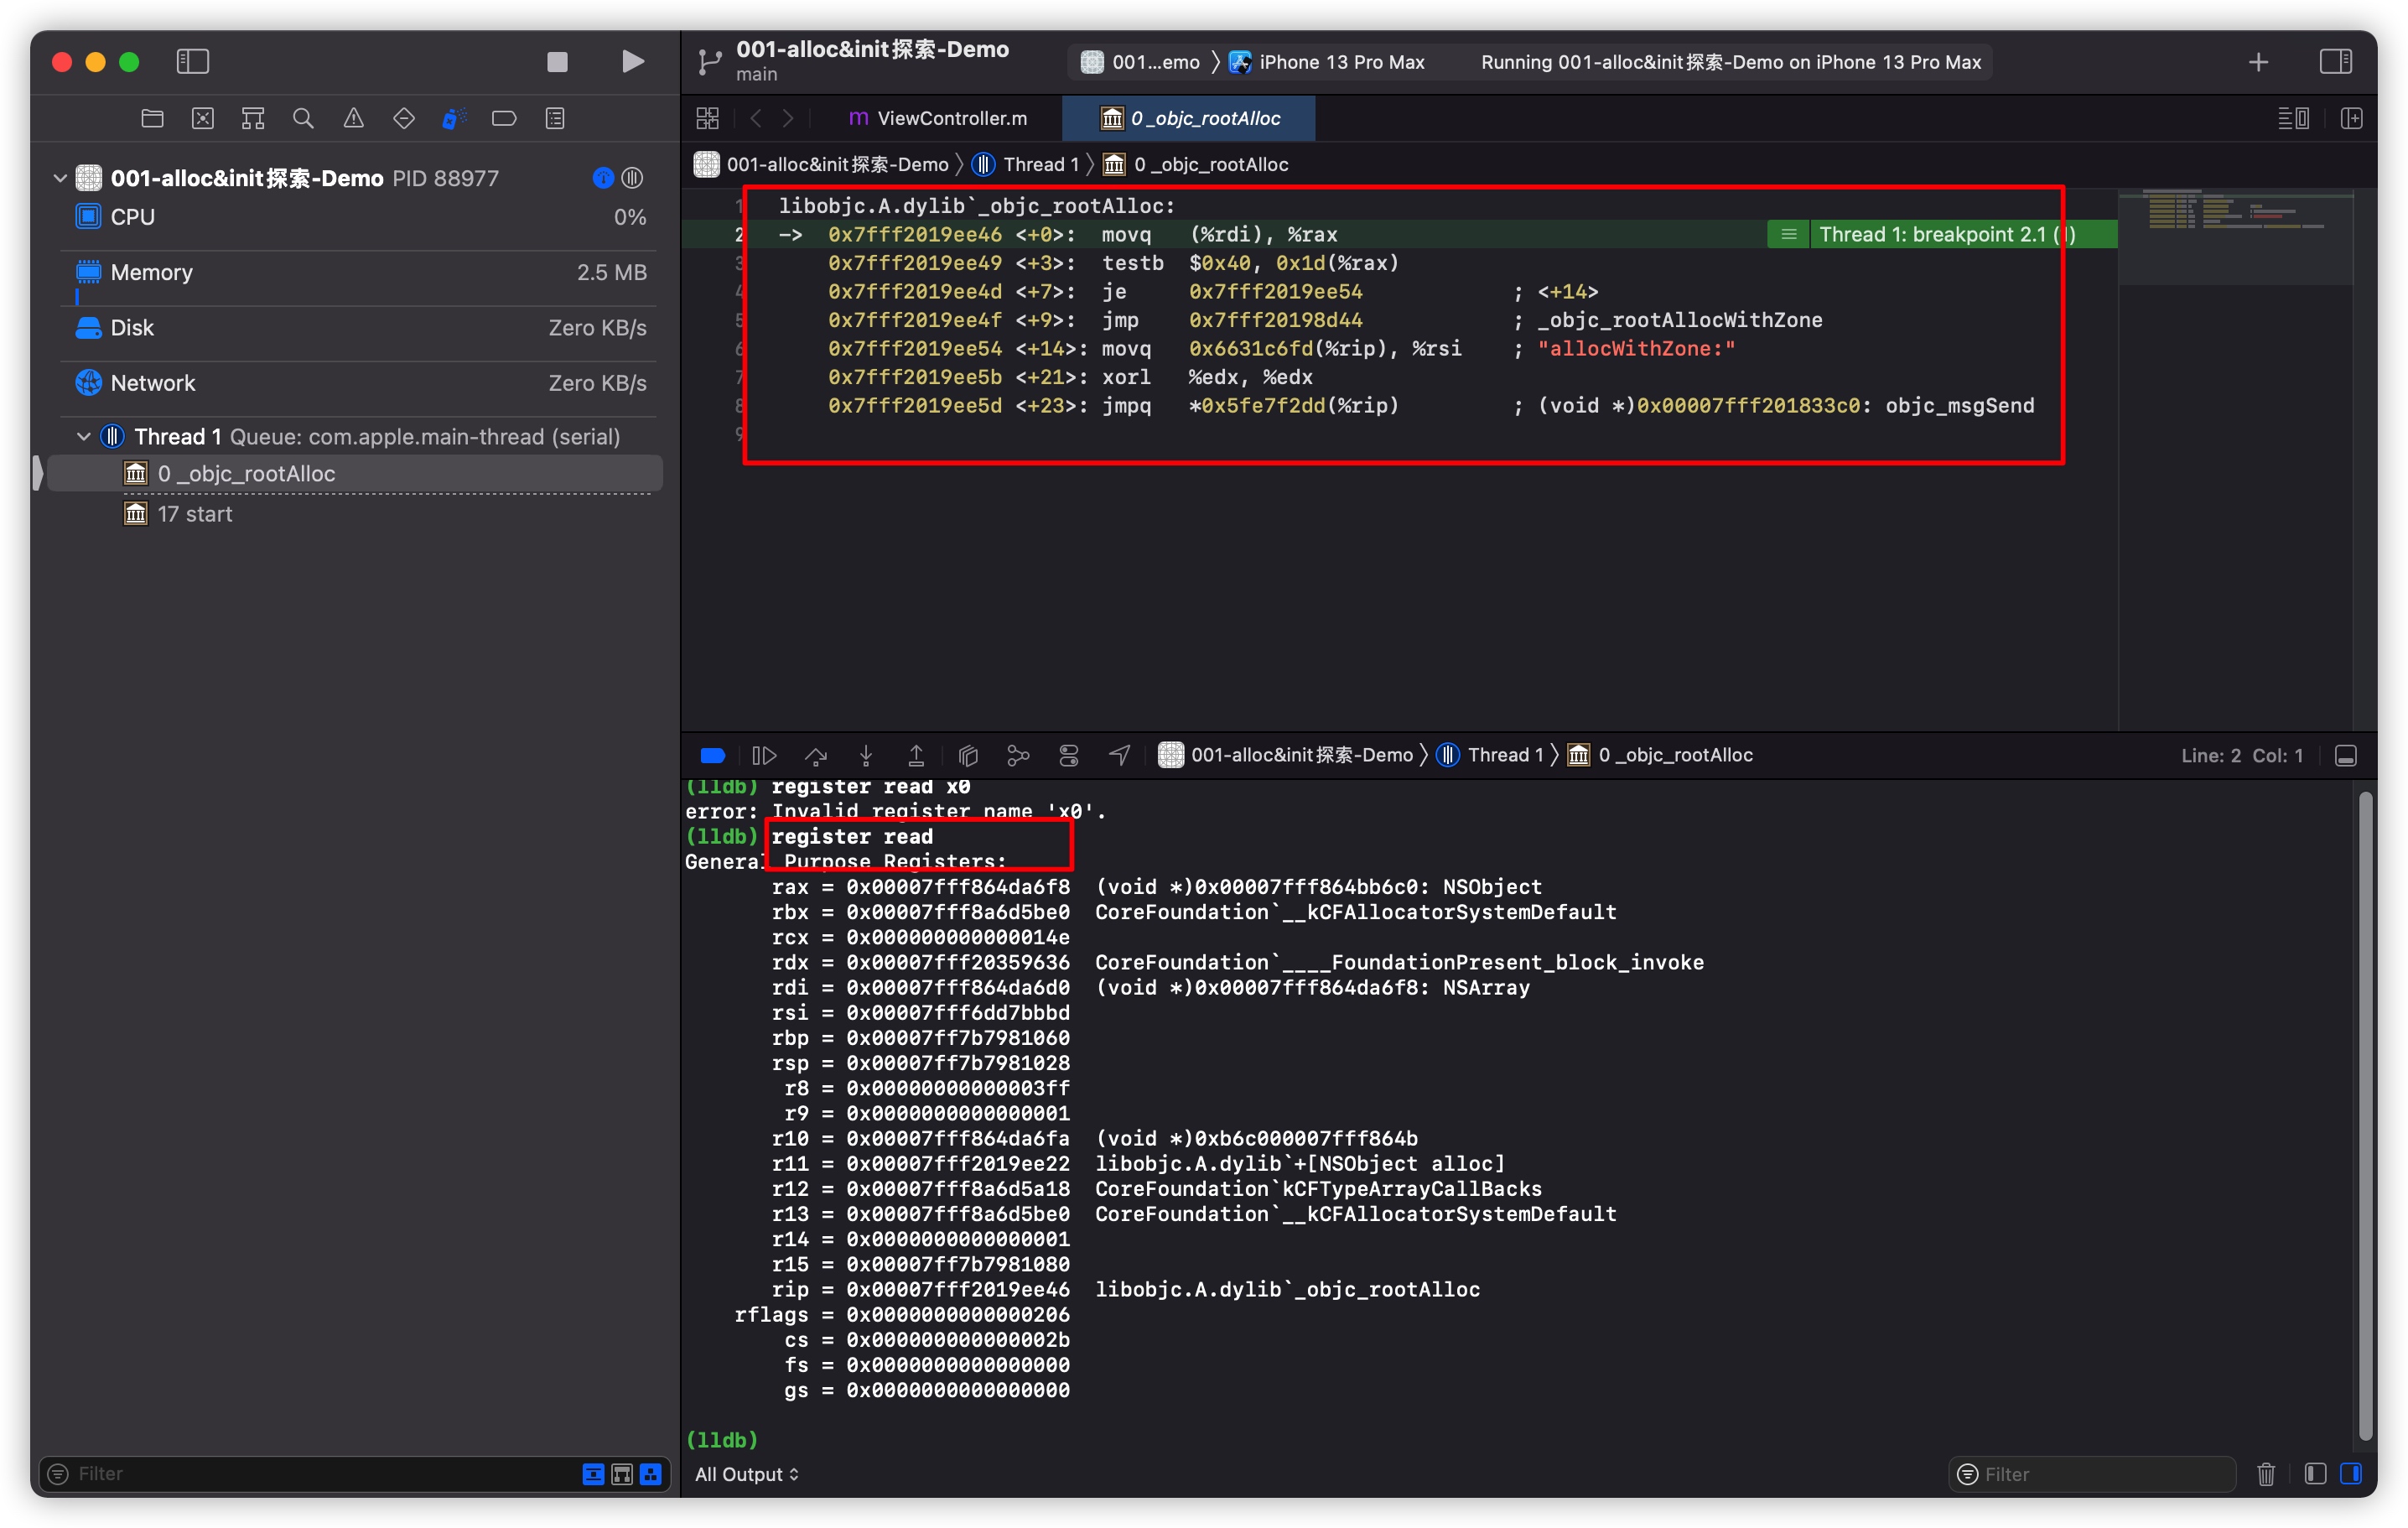The image size is (2408, 1528).
Task: Open the Debug Memory Graph icon
Action: click(x=1018, y=756)
